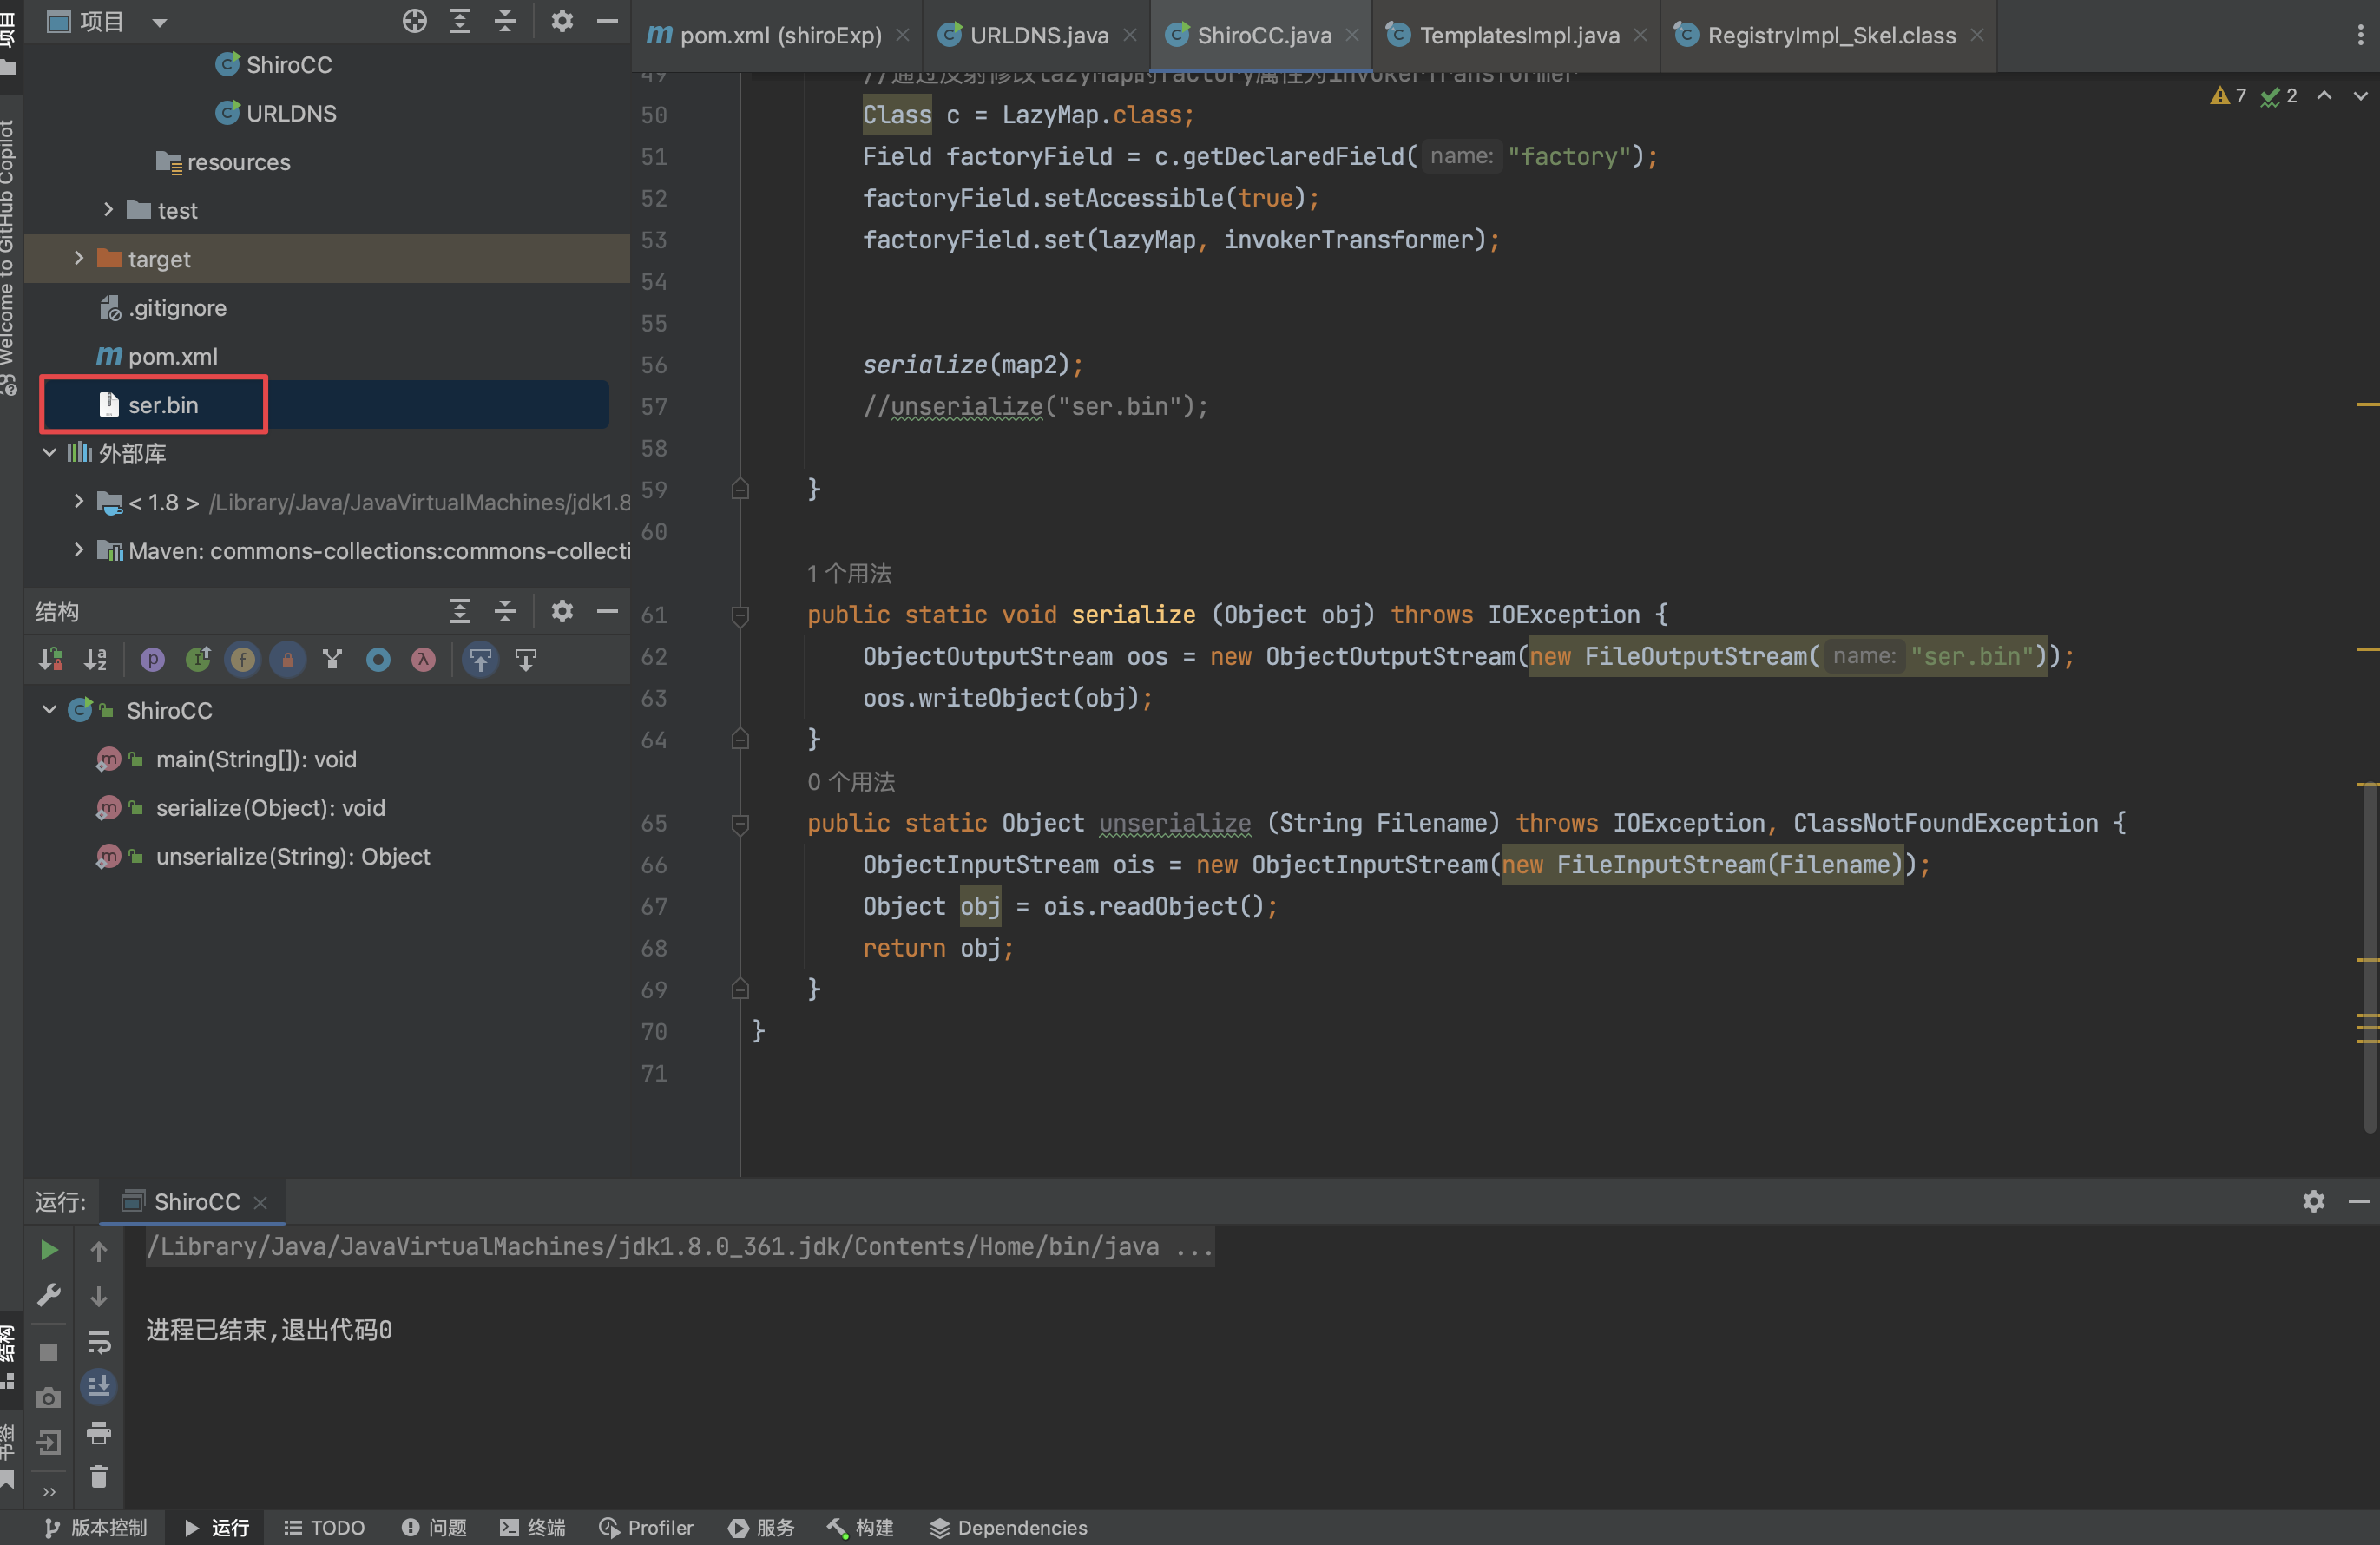Screen dimensions: 2380x1545
Task: Toggle sort by visibility in Structure
Action: (x=51, y=659)
